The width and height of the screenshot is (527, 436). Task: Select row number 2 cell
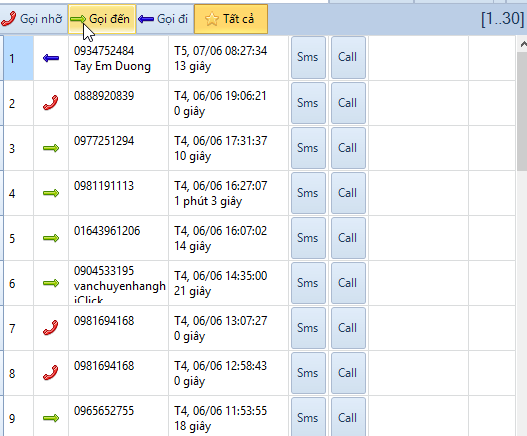tap(18, 103)
